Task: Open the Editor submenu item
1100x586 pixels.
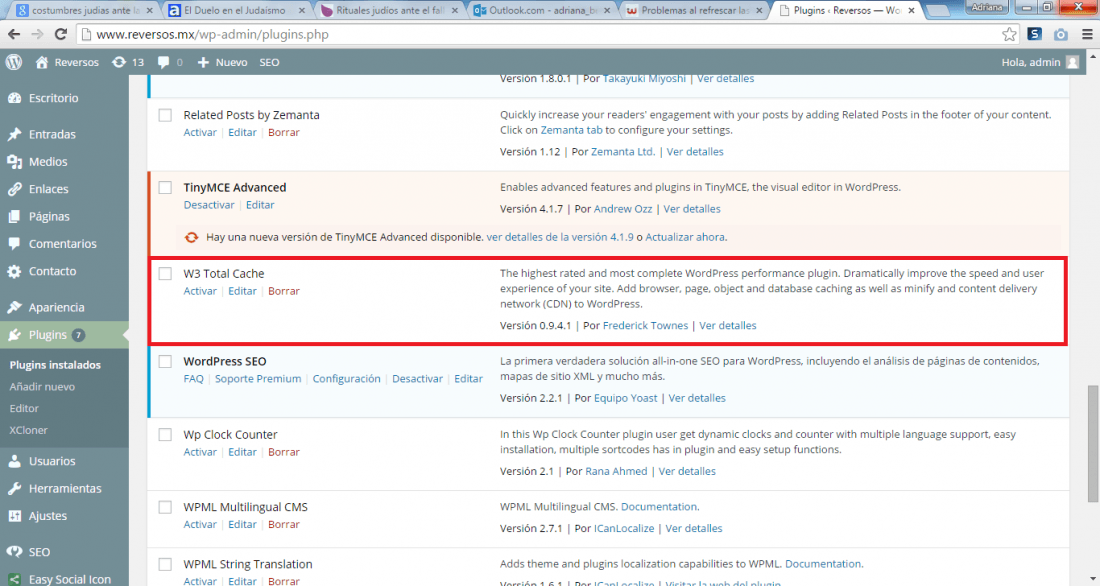Action: [24, 408]
